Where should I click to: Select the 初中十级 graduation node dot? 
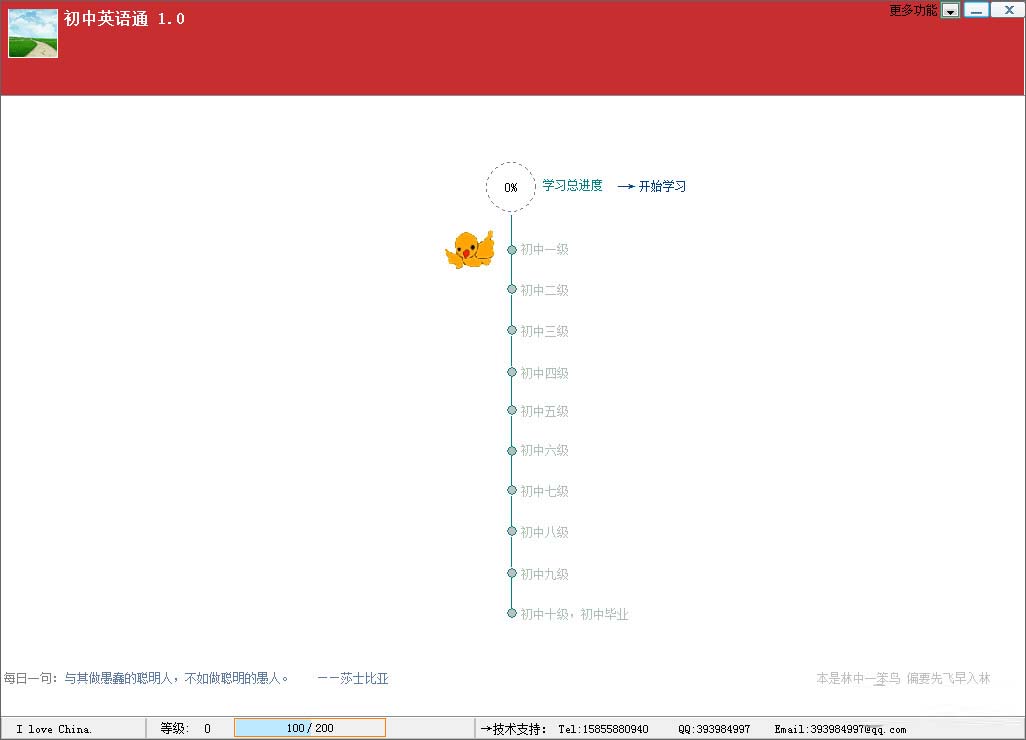(x=512, y=613)
